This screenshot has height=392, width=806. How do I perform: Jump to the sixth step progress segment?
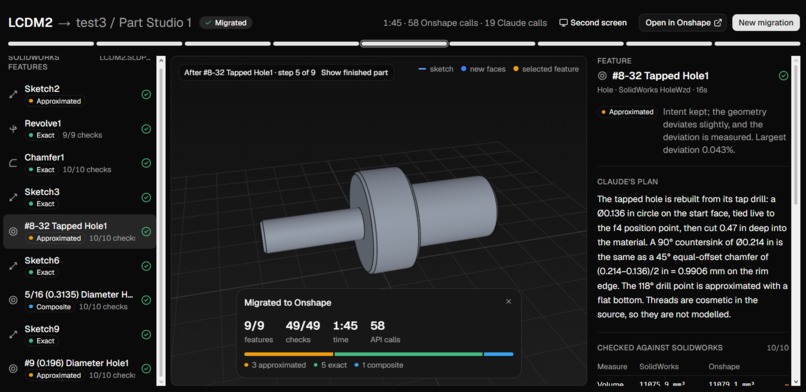tap(493, 44)
